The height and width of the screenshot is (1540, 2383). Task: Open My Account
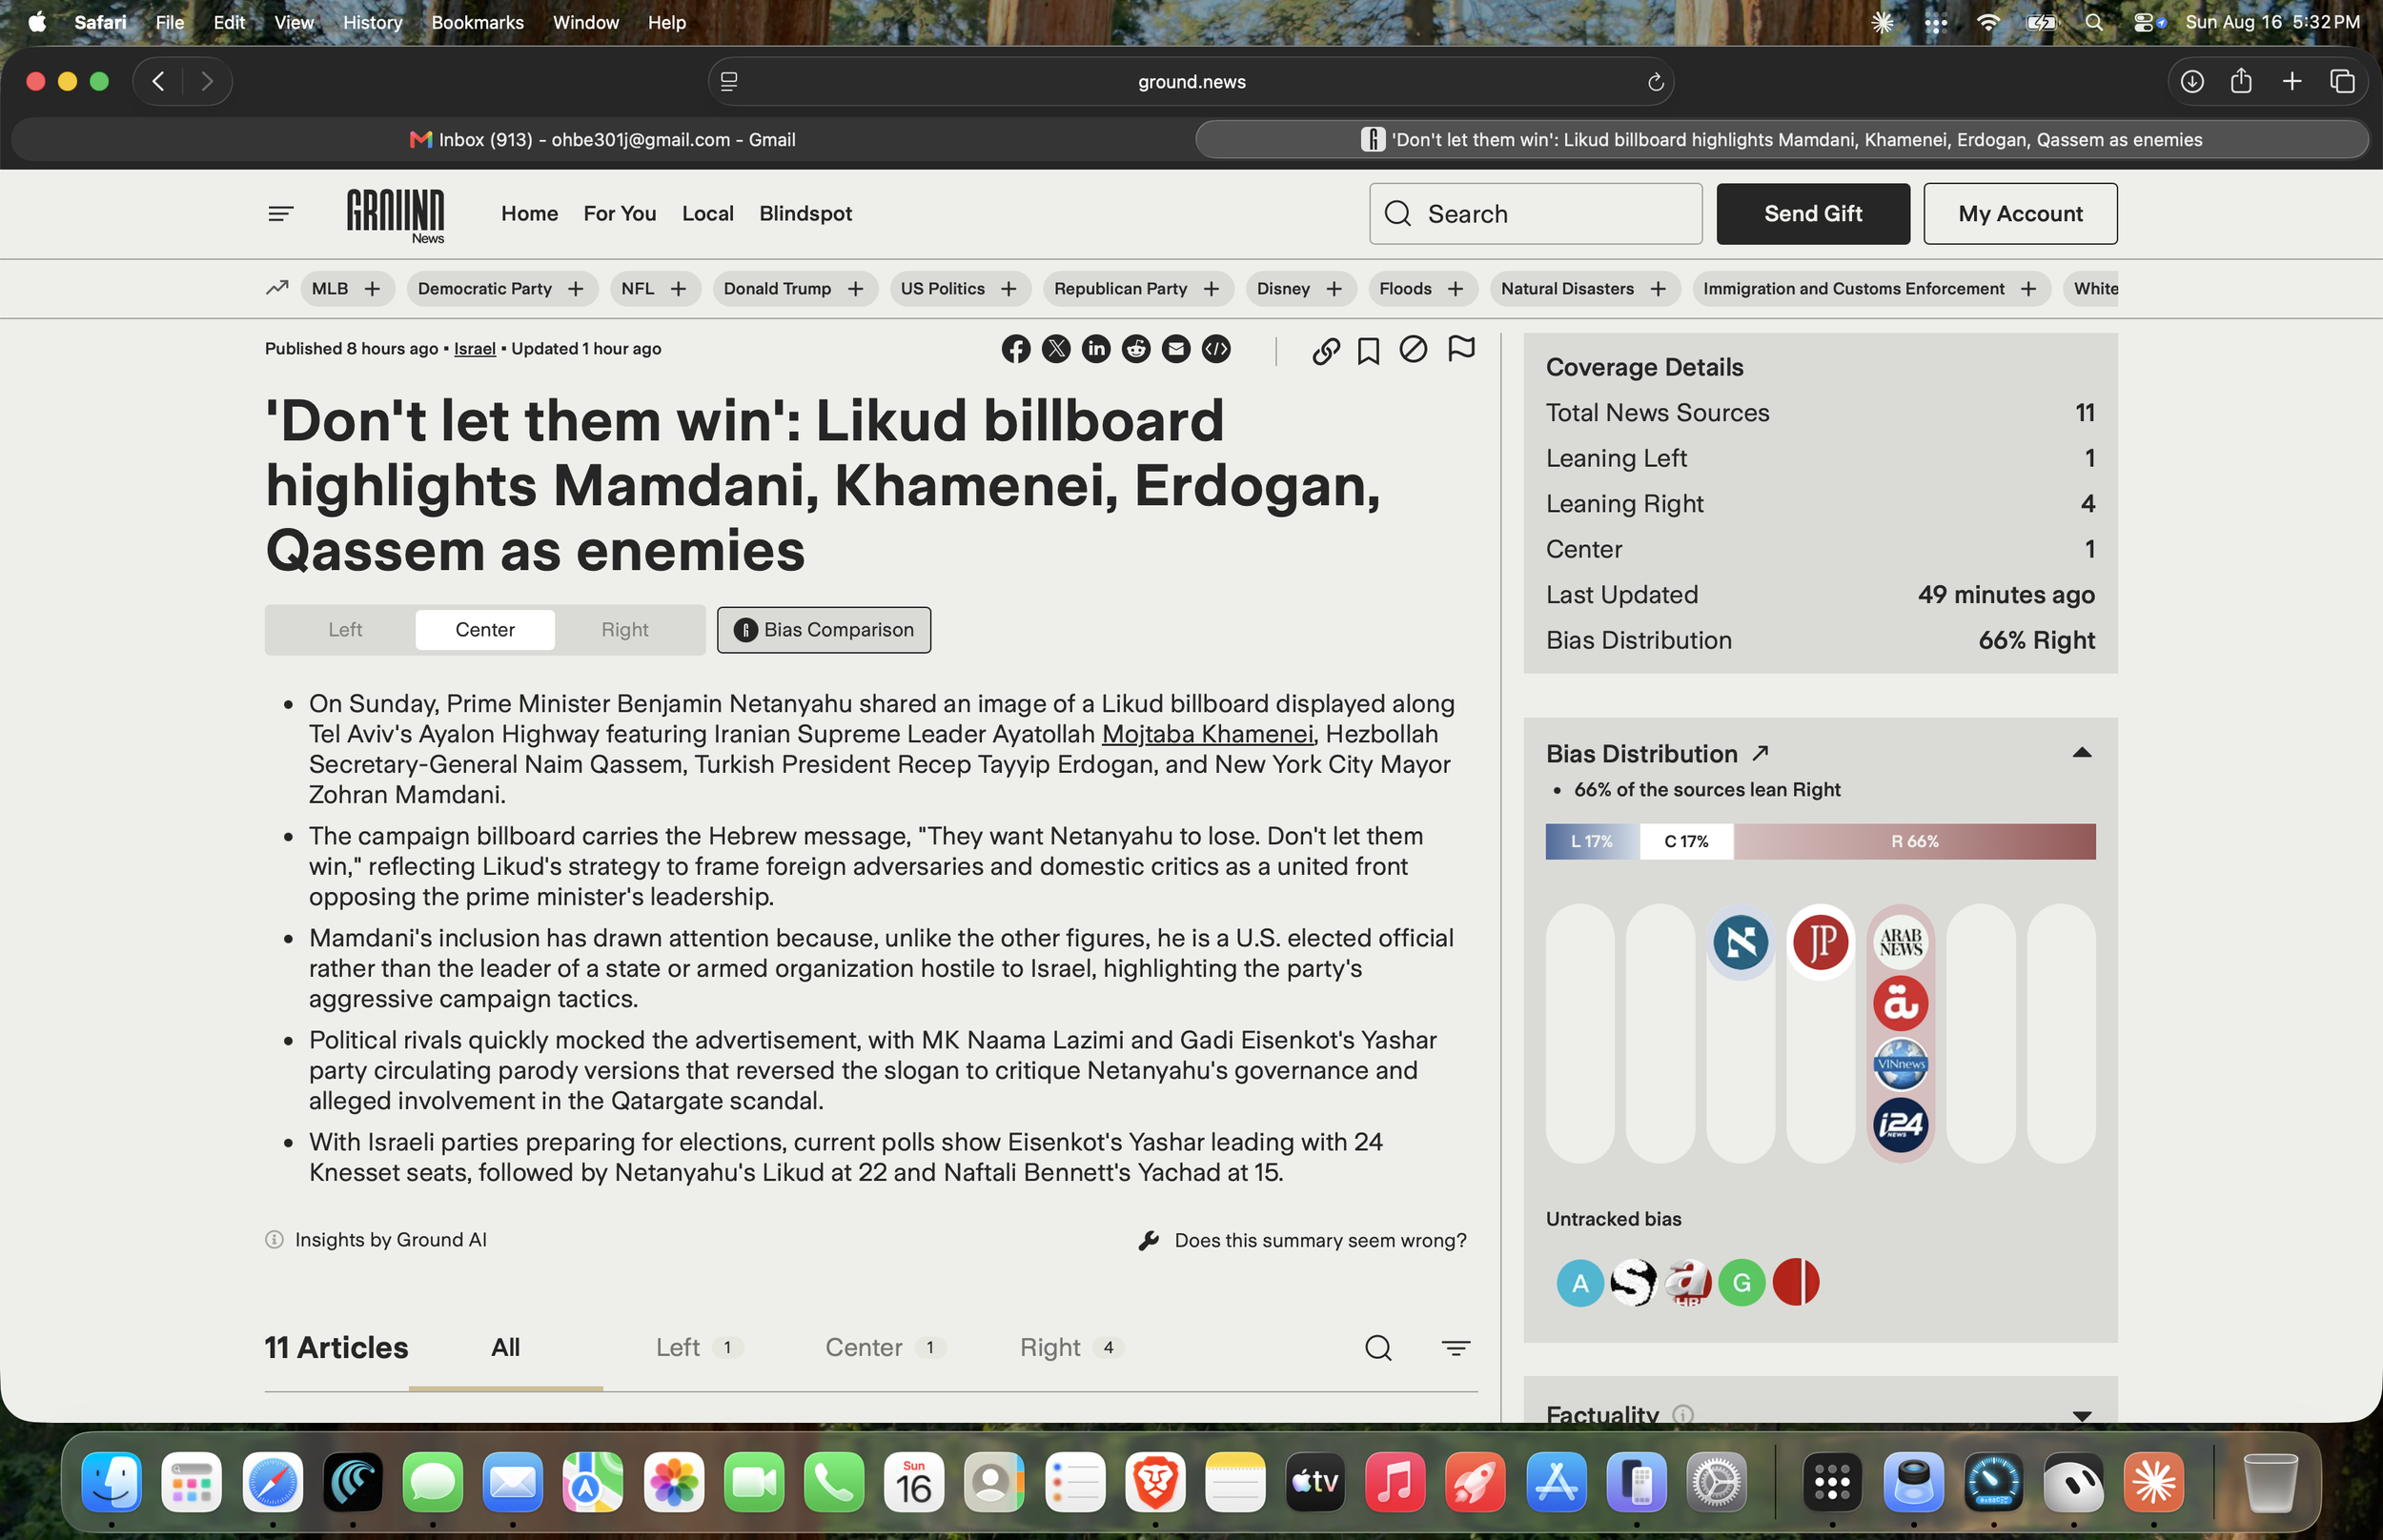pos(2020,214)
